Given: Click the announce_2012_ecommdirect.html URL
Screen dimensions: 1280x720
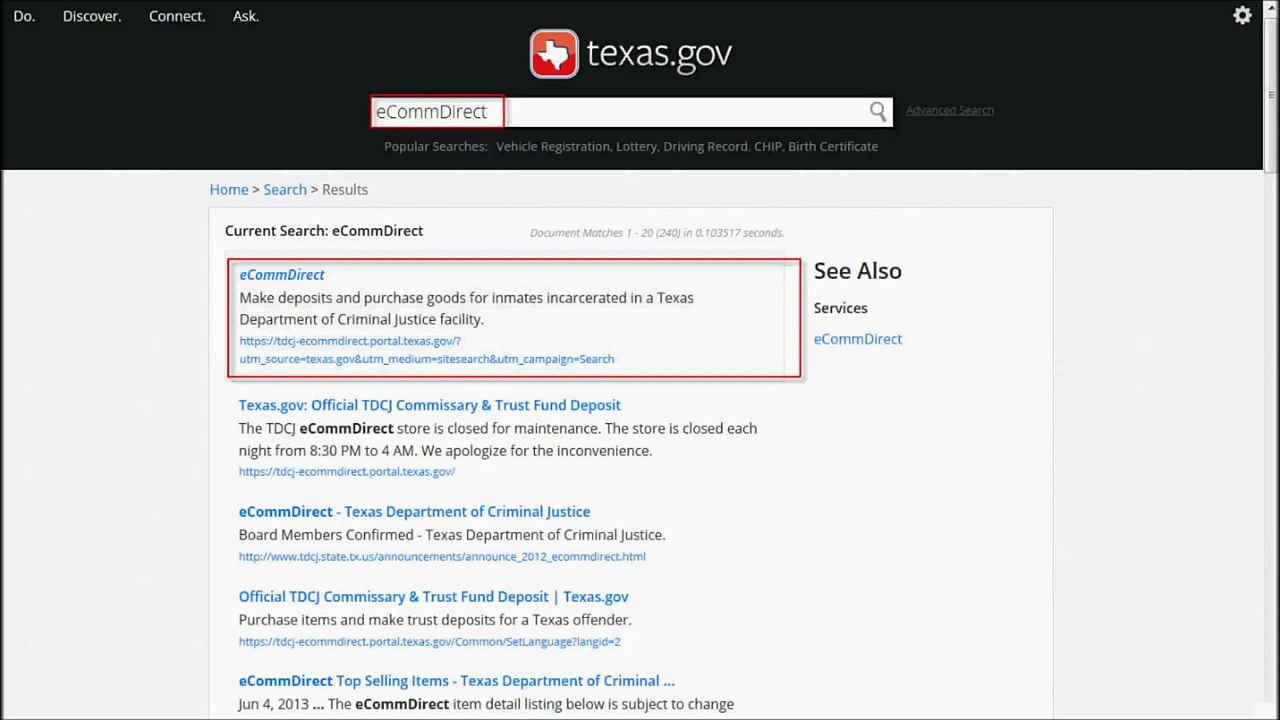Looking at the screenshot, I should (442, 556).
